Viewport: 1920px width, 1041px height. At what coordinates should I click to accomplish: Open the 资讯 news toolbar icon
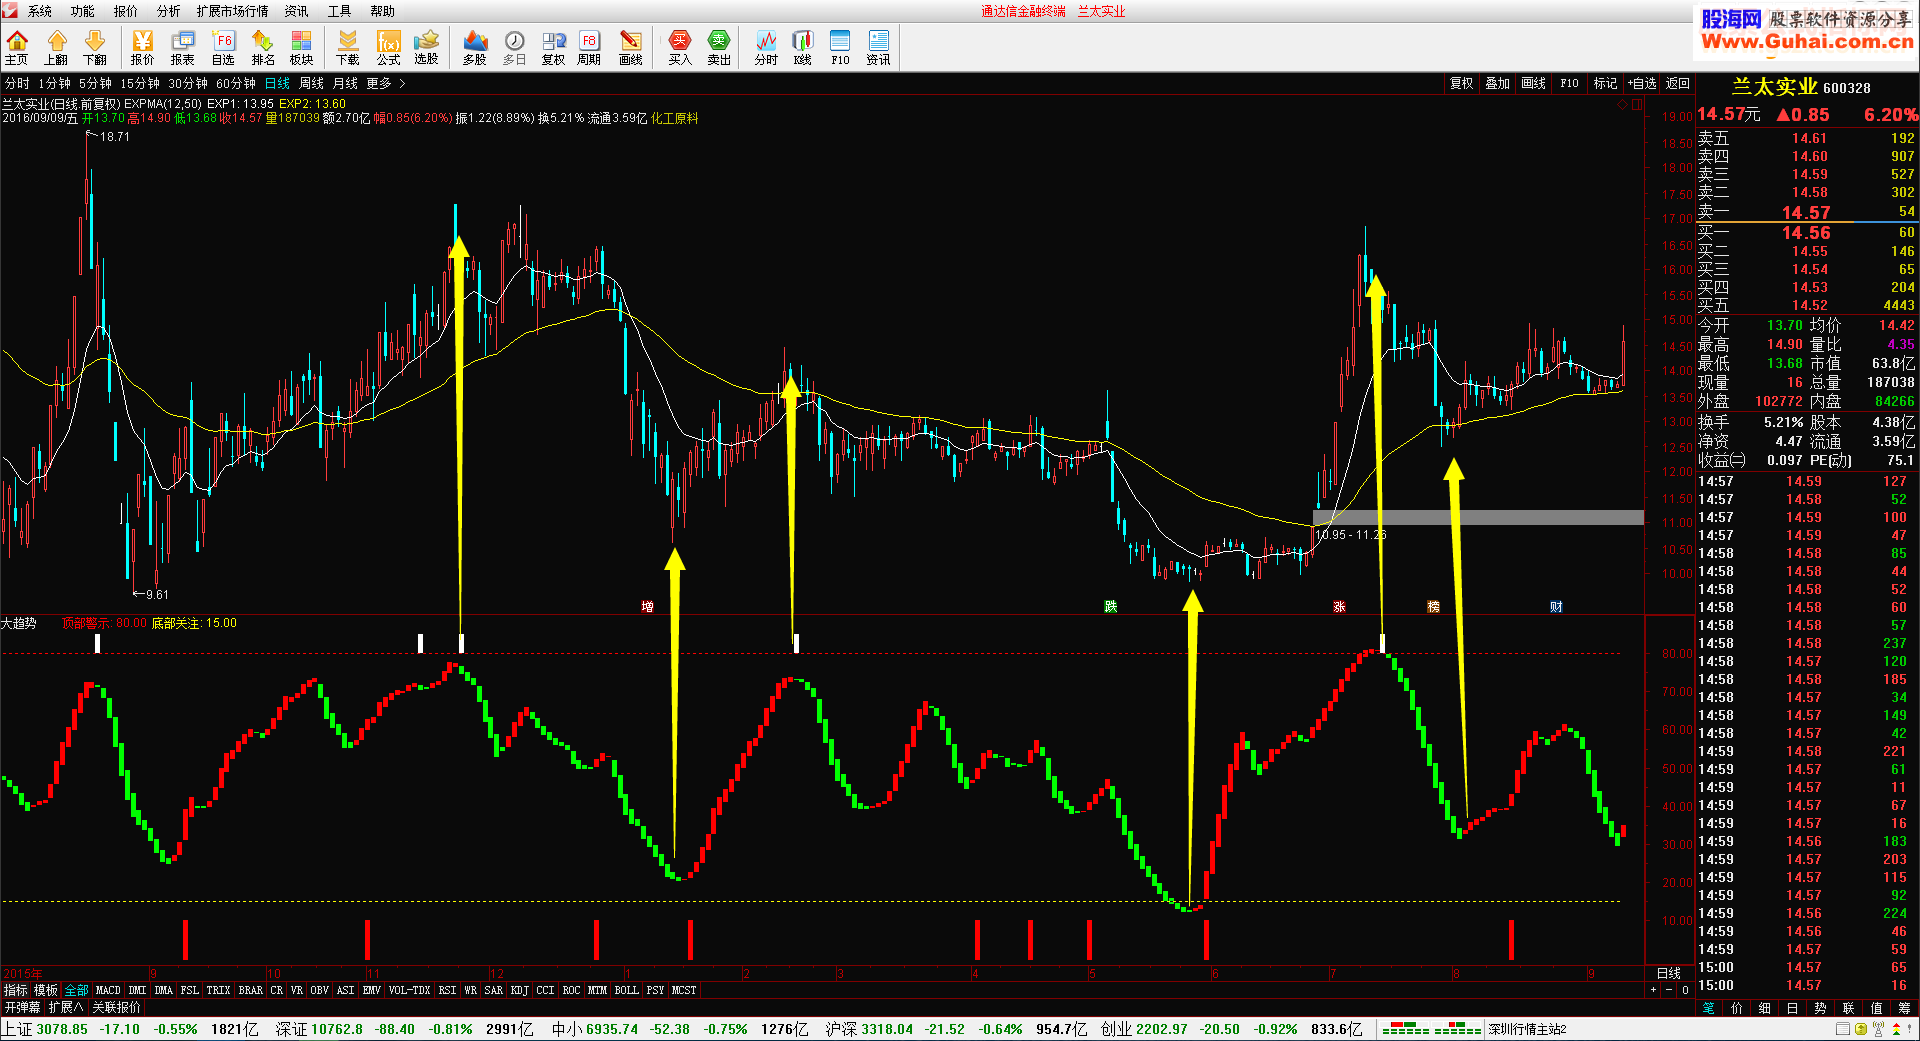point(878,47)
